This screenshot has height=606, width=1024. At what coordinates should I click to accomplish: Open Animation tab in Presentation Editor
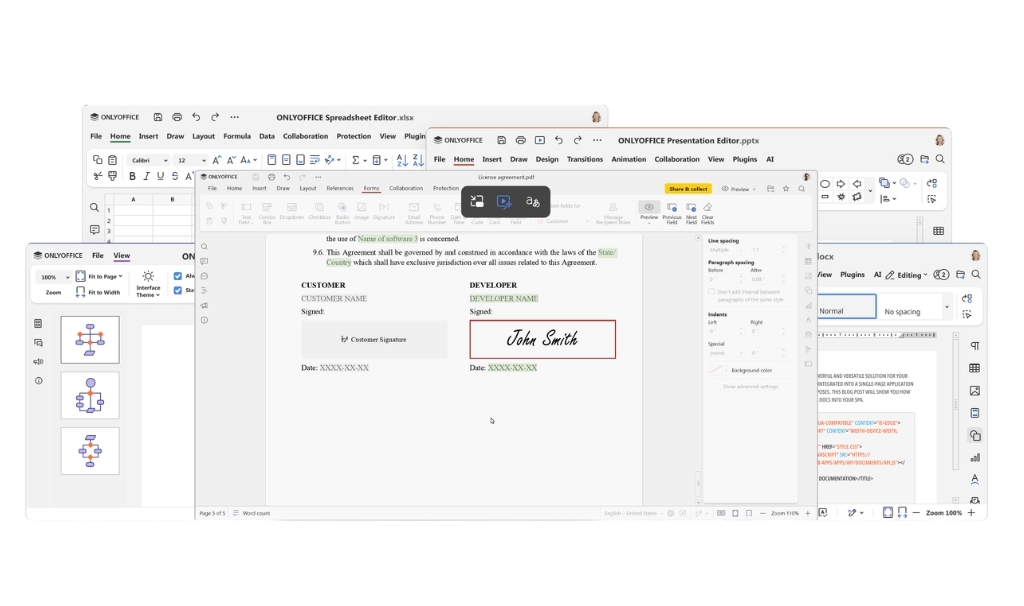coord(628,159)
